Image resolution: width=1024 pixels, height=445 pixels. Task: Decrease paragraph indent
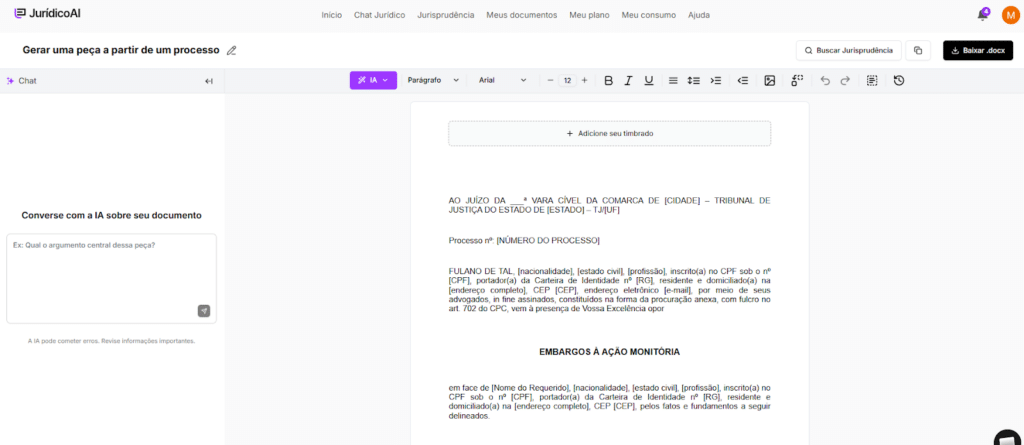[x=743, y=80]
